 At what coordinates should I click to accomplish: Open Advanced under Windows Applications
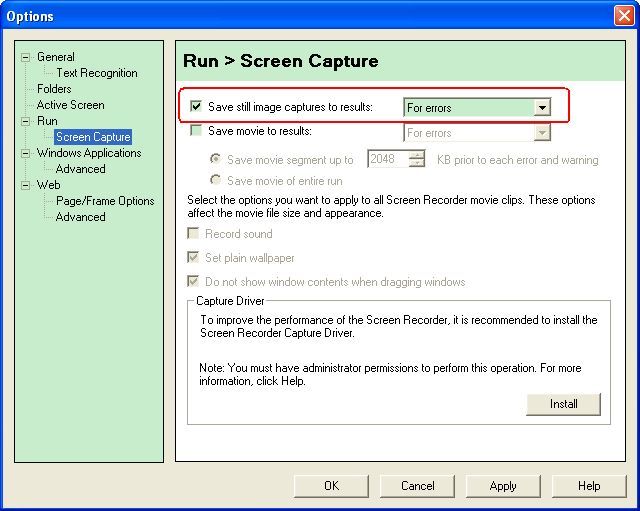tap(80, 169)
